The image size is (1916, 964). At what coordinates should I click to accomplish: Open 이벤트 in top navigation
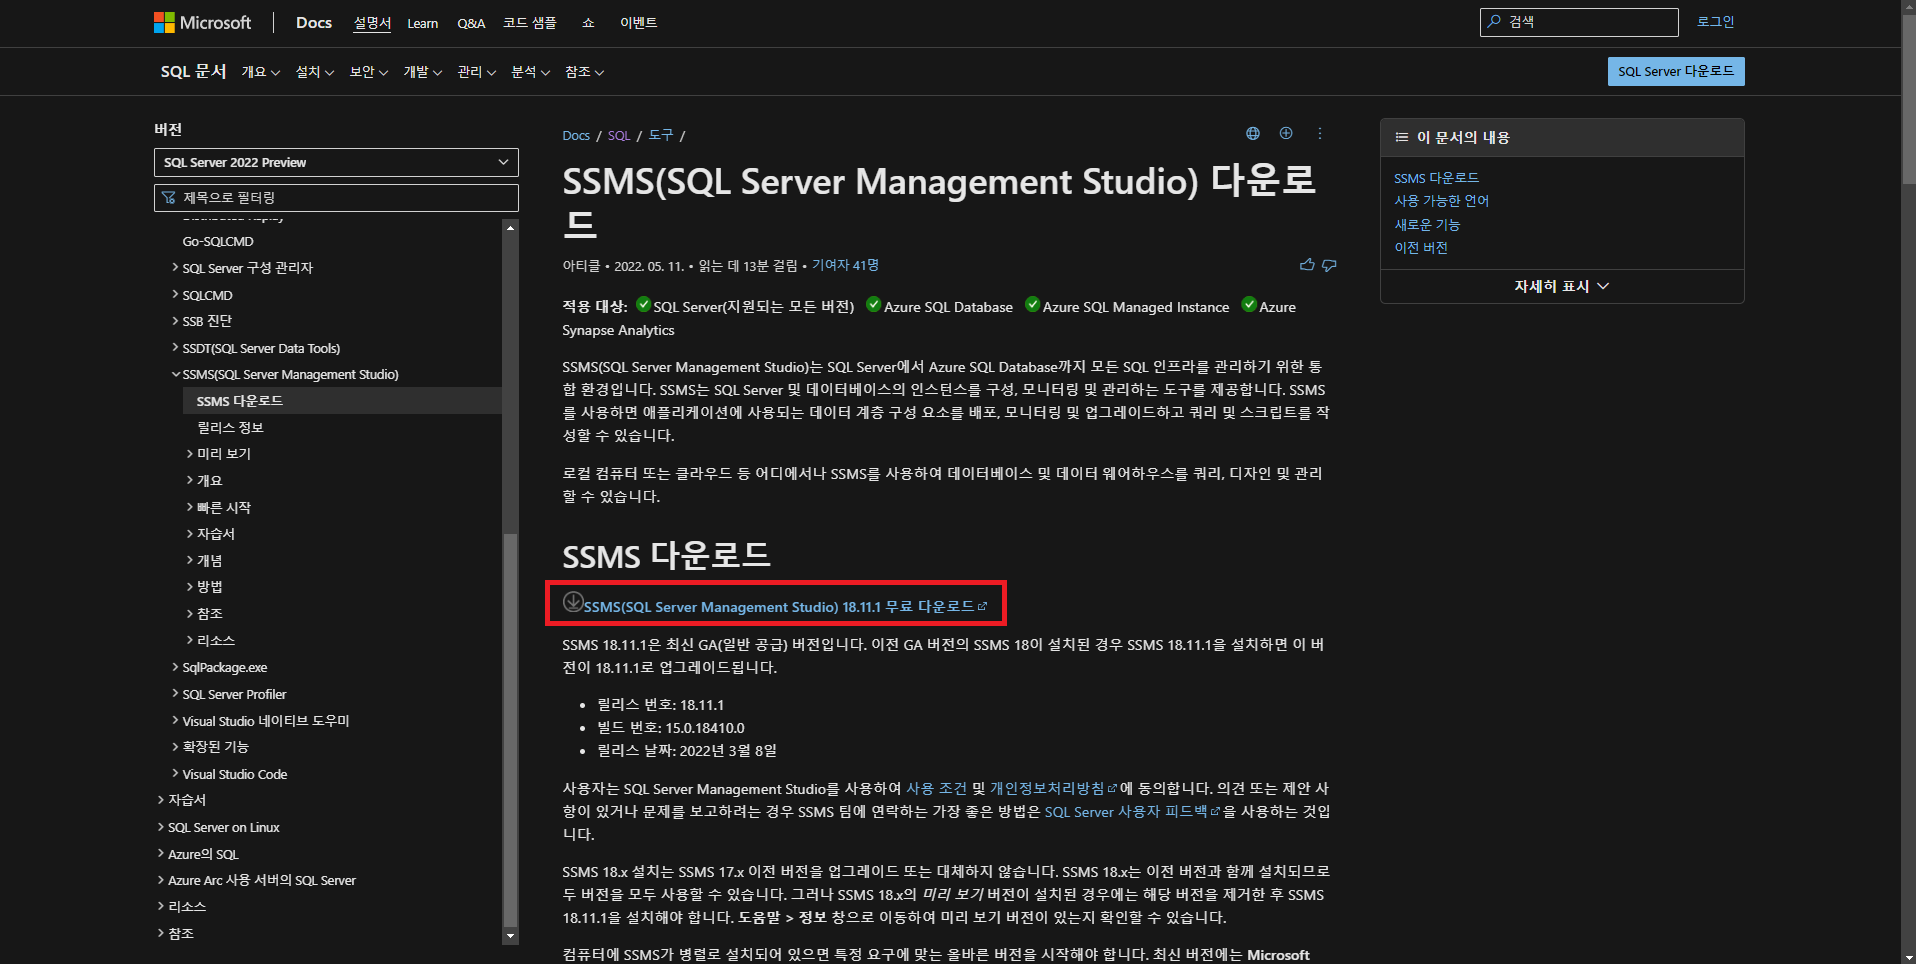click(x=638, y=23)
